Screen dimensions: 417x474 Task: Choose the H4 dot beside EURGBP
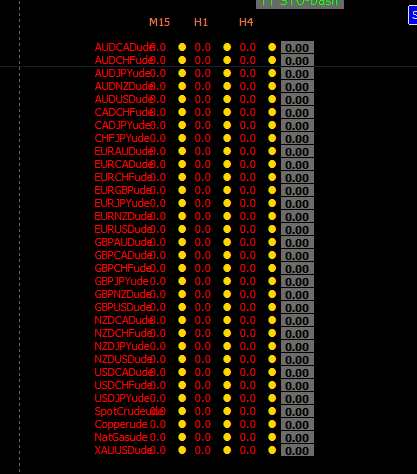272,190
